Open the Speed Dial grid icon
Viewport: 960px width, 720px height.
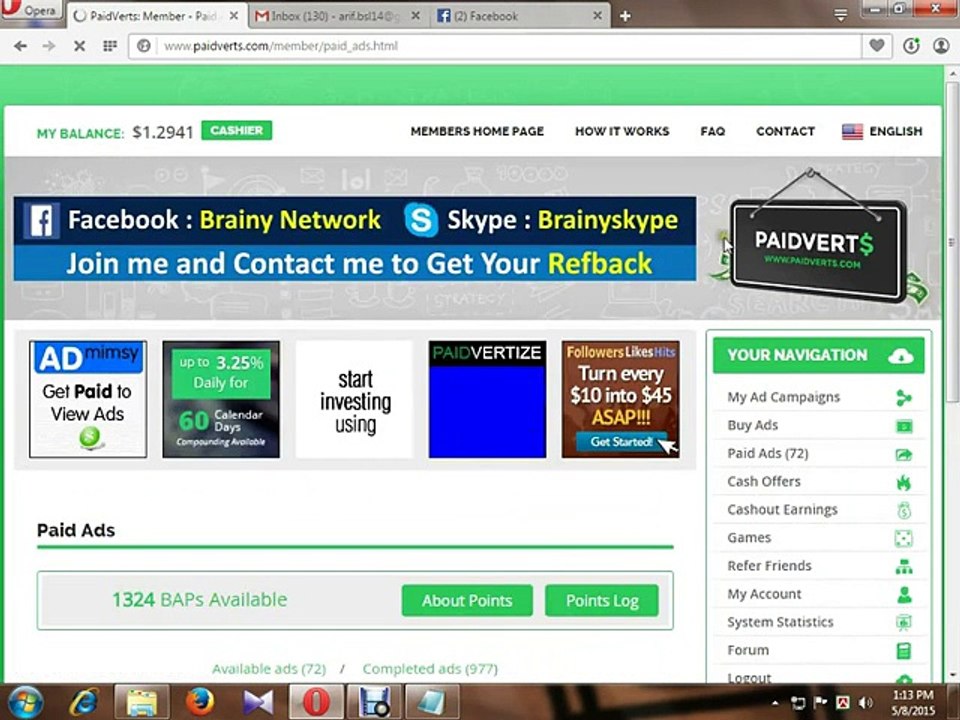(x=110, y=46)
